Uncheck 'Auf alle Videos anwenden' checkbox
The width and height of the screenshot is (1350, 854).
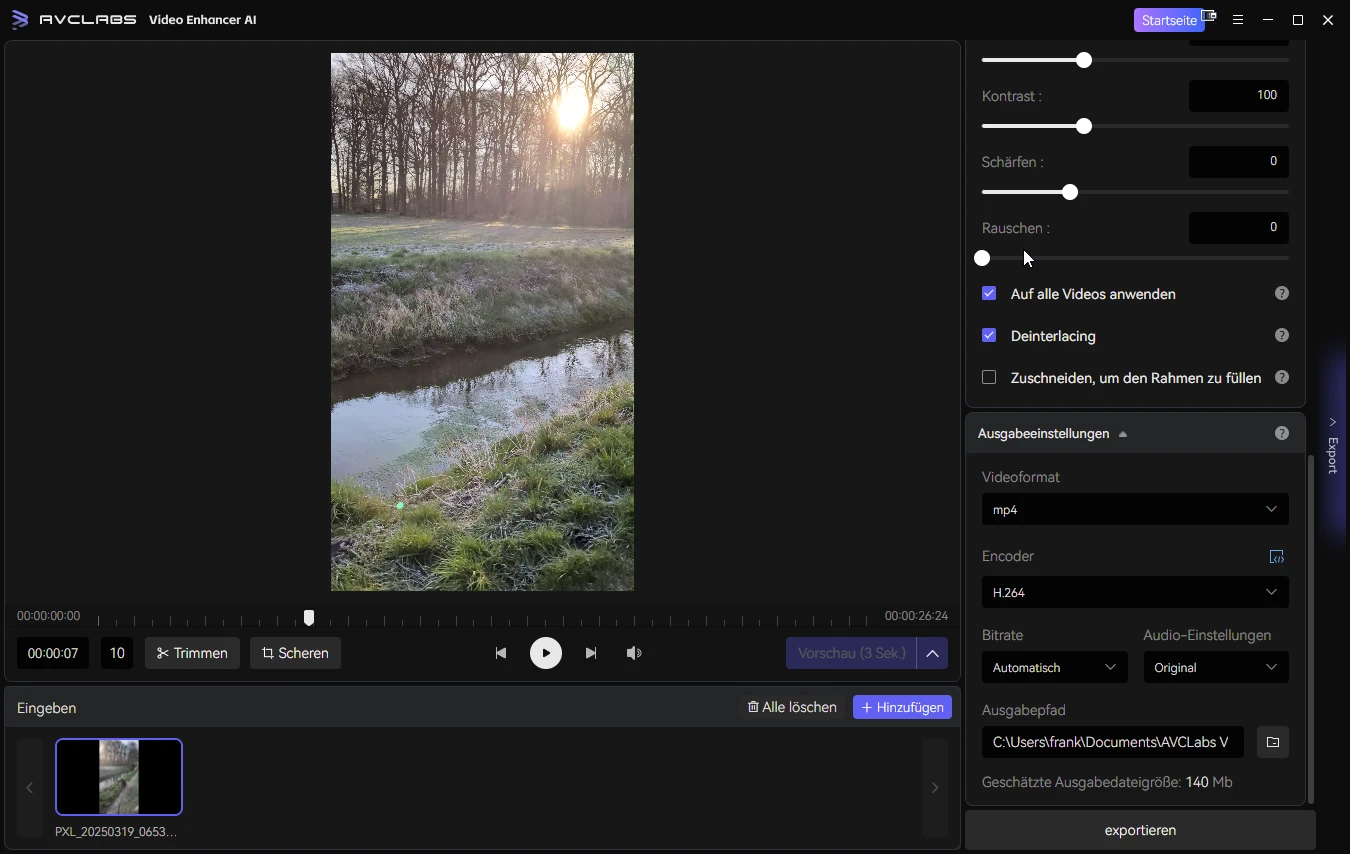tap(989, 294)
